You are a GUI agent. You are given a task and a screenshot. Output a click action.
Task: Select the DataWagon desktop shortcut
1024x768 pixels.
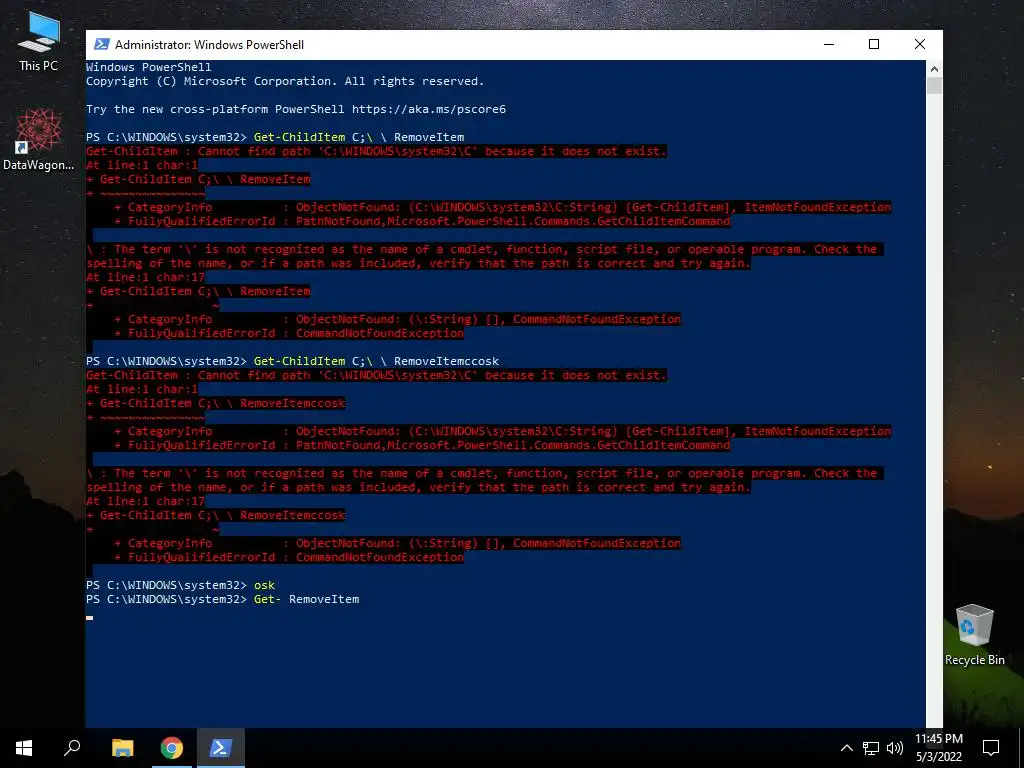38,139
